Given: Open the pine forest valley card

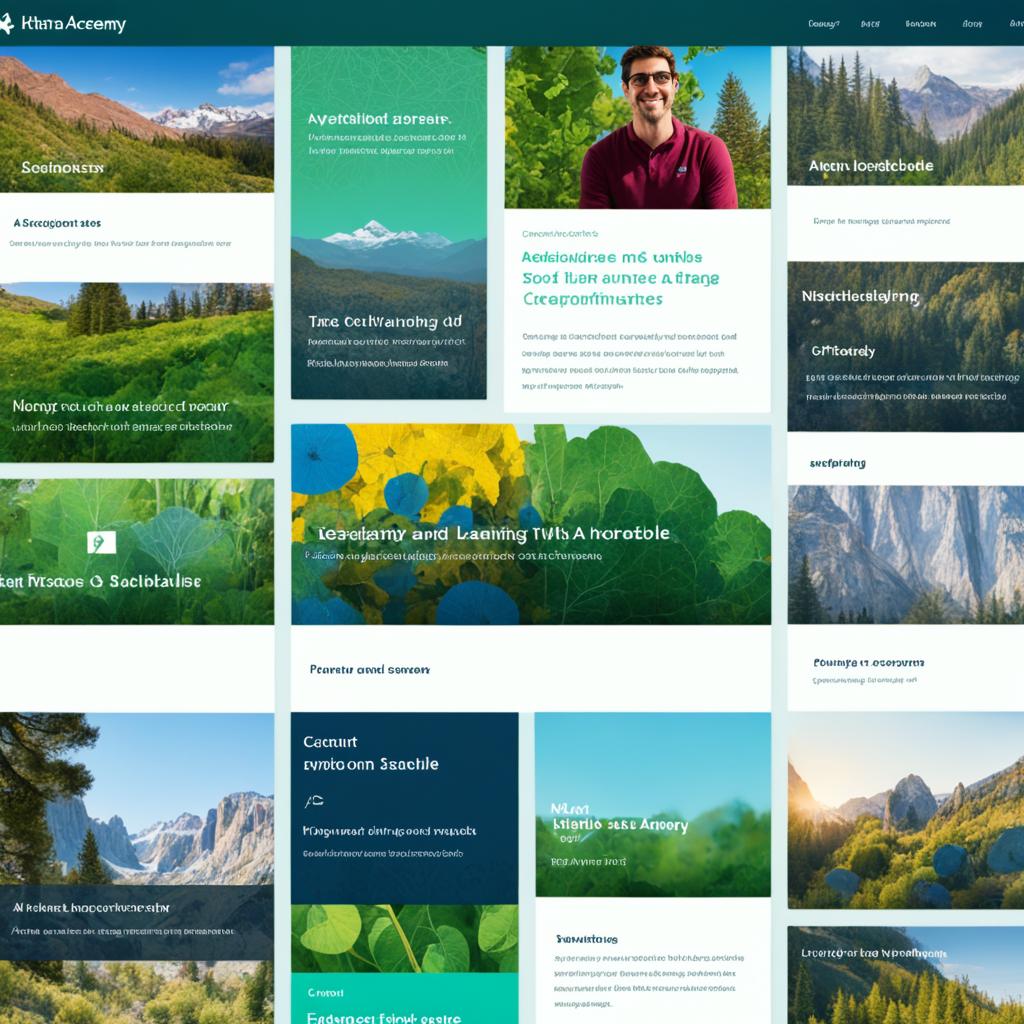Looking at the screenshot, I should coord(906,116).
